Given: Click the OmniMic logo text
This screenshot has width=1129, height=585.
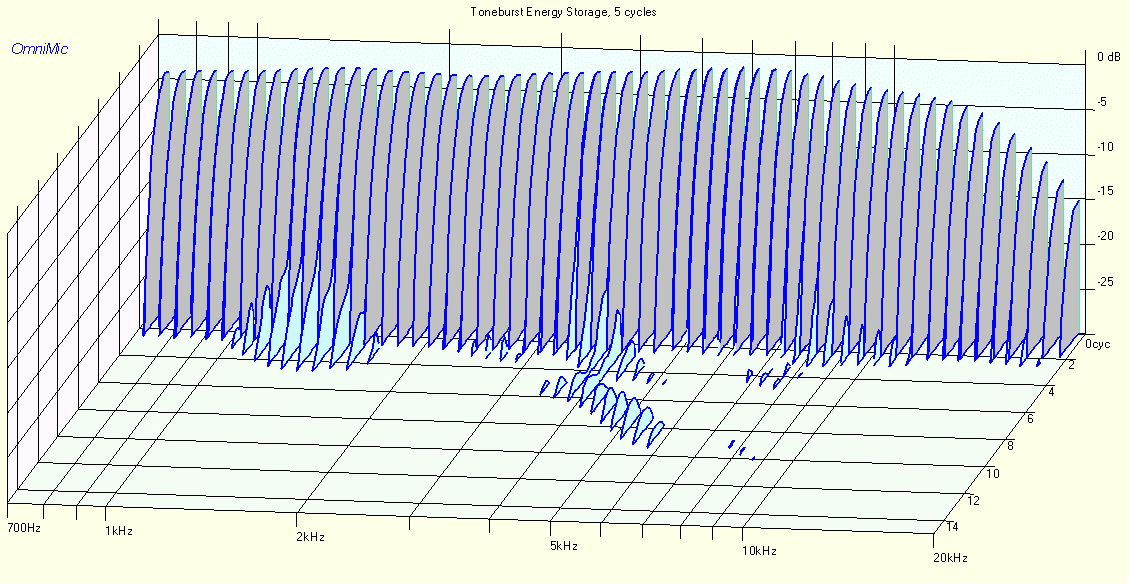Looking at the screenshot, I should [40, 49].
